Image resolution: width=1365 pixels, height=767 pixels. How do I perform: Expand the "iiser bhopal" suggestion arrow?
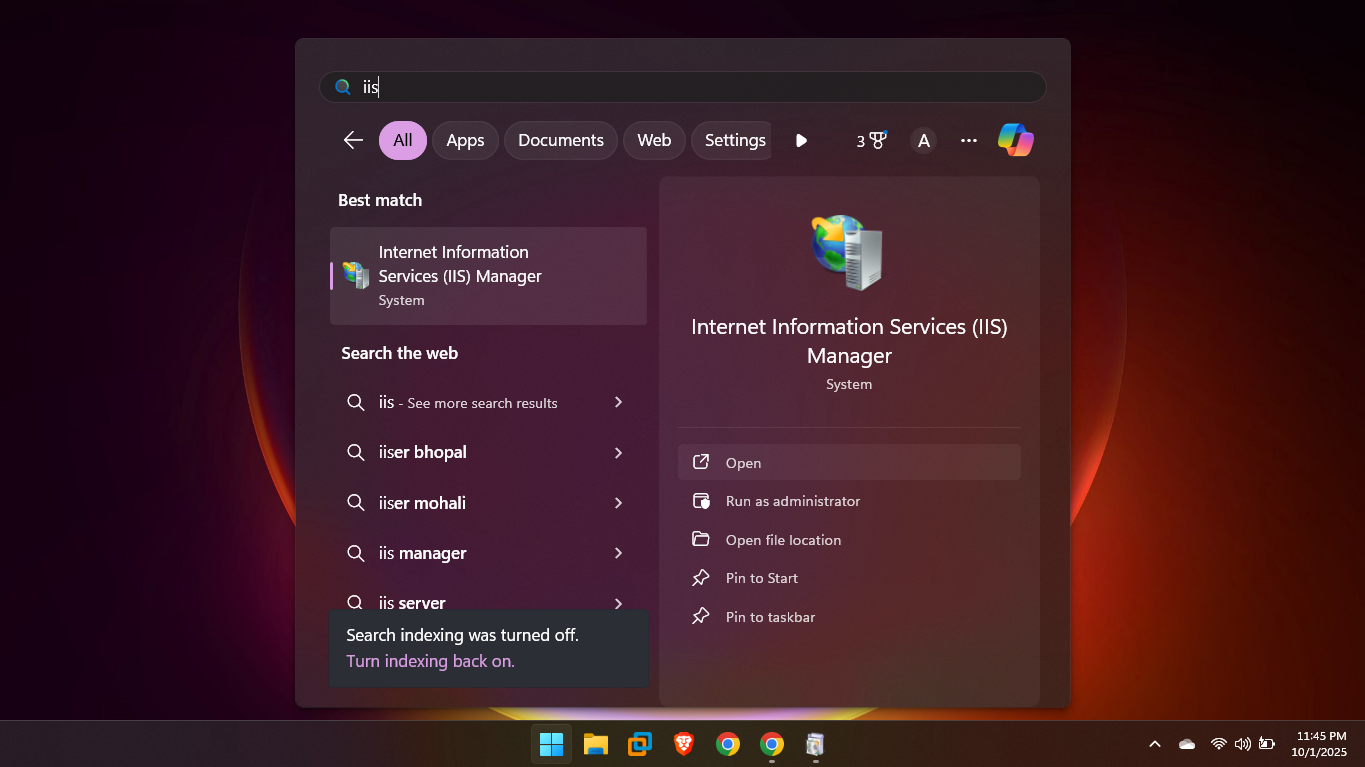[x=618, y=453]
